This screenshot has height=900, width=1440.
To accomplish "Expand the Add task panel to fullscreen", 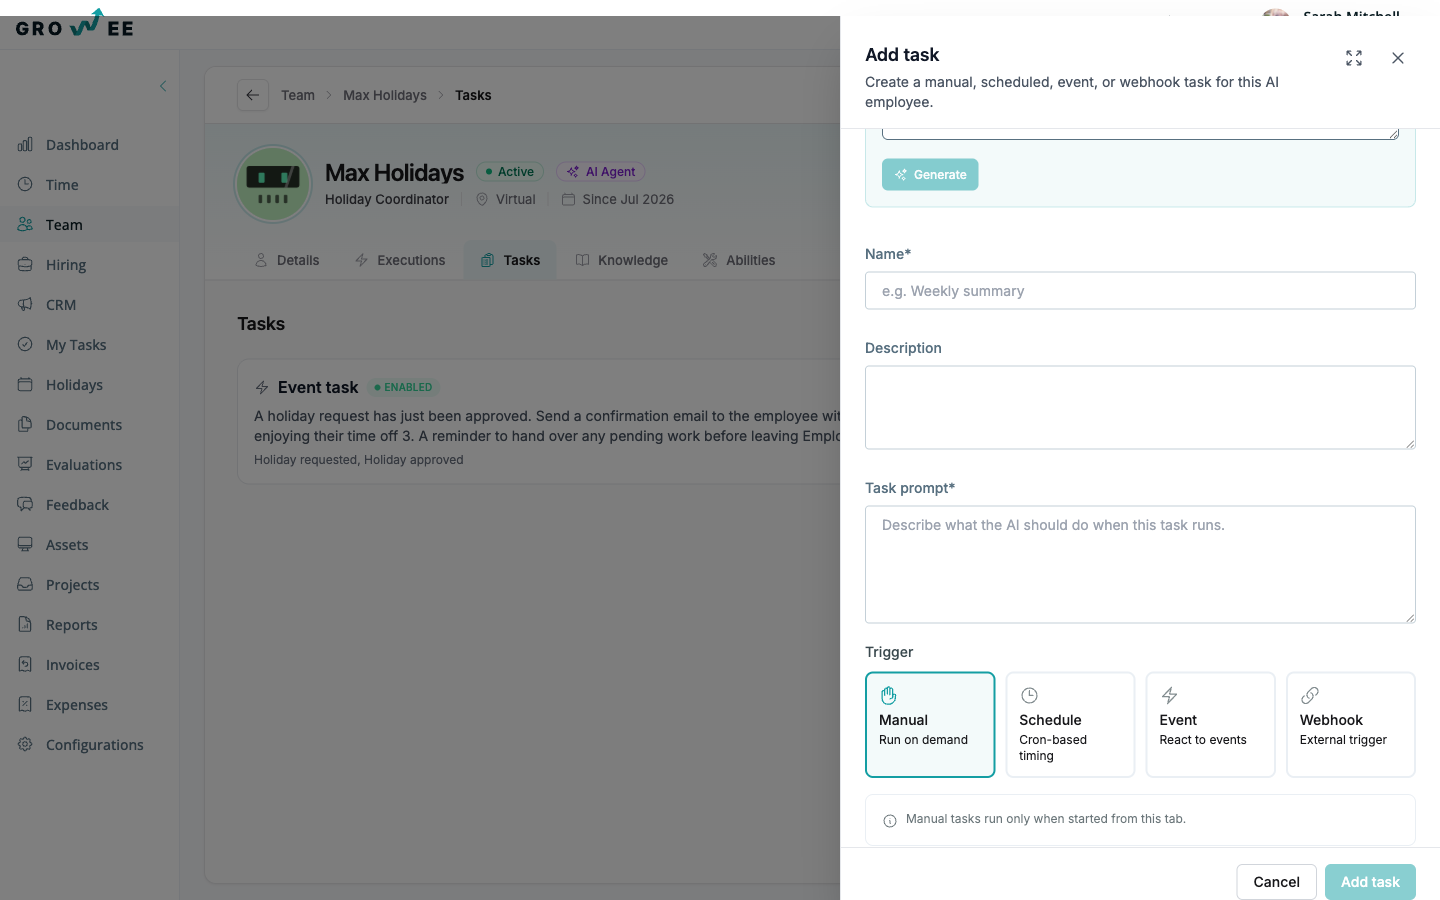I will (1354, 58).
